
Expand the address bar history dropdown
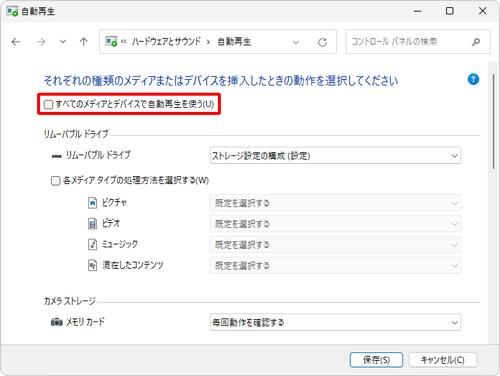(x=296, y=42)
